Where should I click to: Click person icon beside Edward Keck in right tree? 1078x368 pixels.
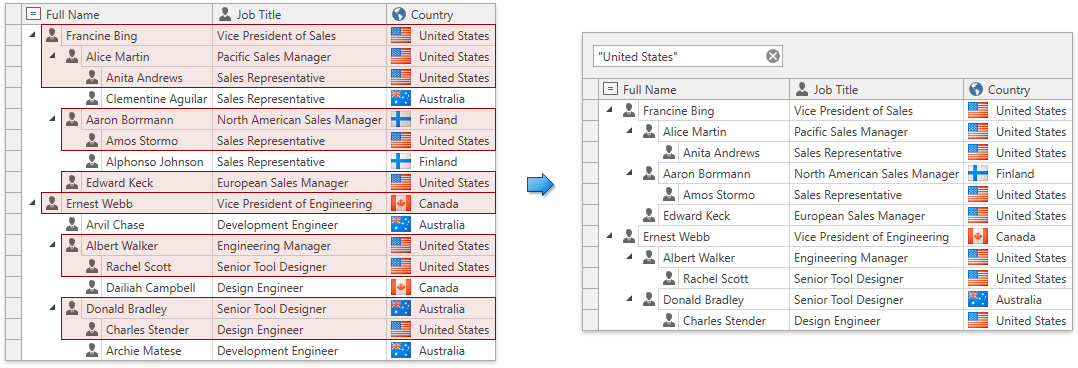[648, 215]
